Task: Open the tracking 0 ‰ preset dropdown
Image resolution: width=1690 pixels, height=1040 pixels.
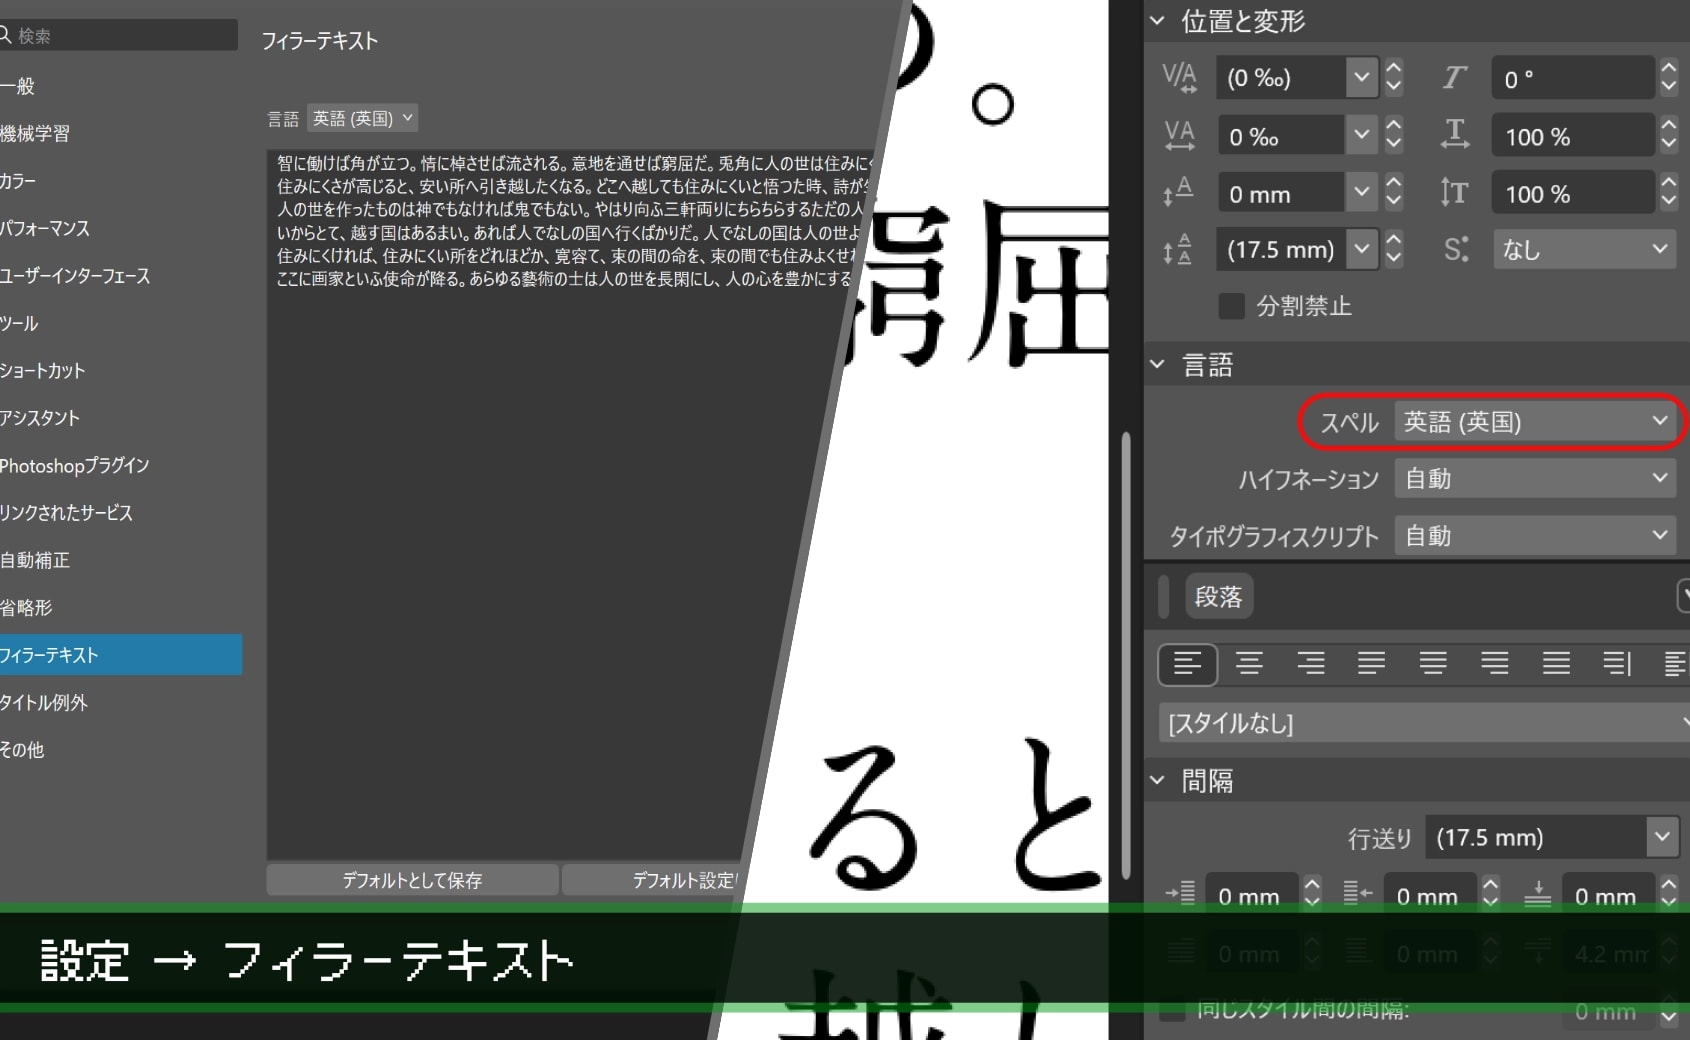Action: click(x=1362, y=136)
